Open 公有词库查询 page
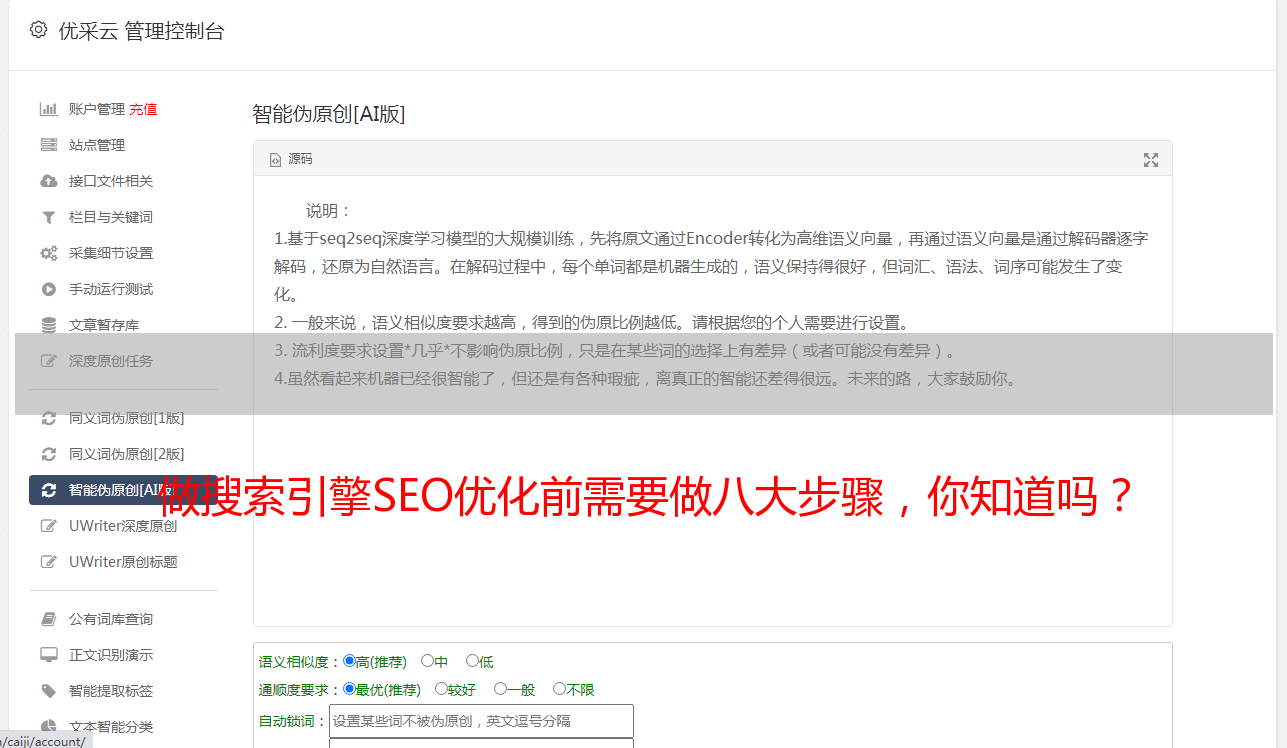This screenshot has width=1287, height=748. click(x=111, y=619)
